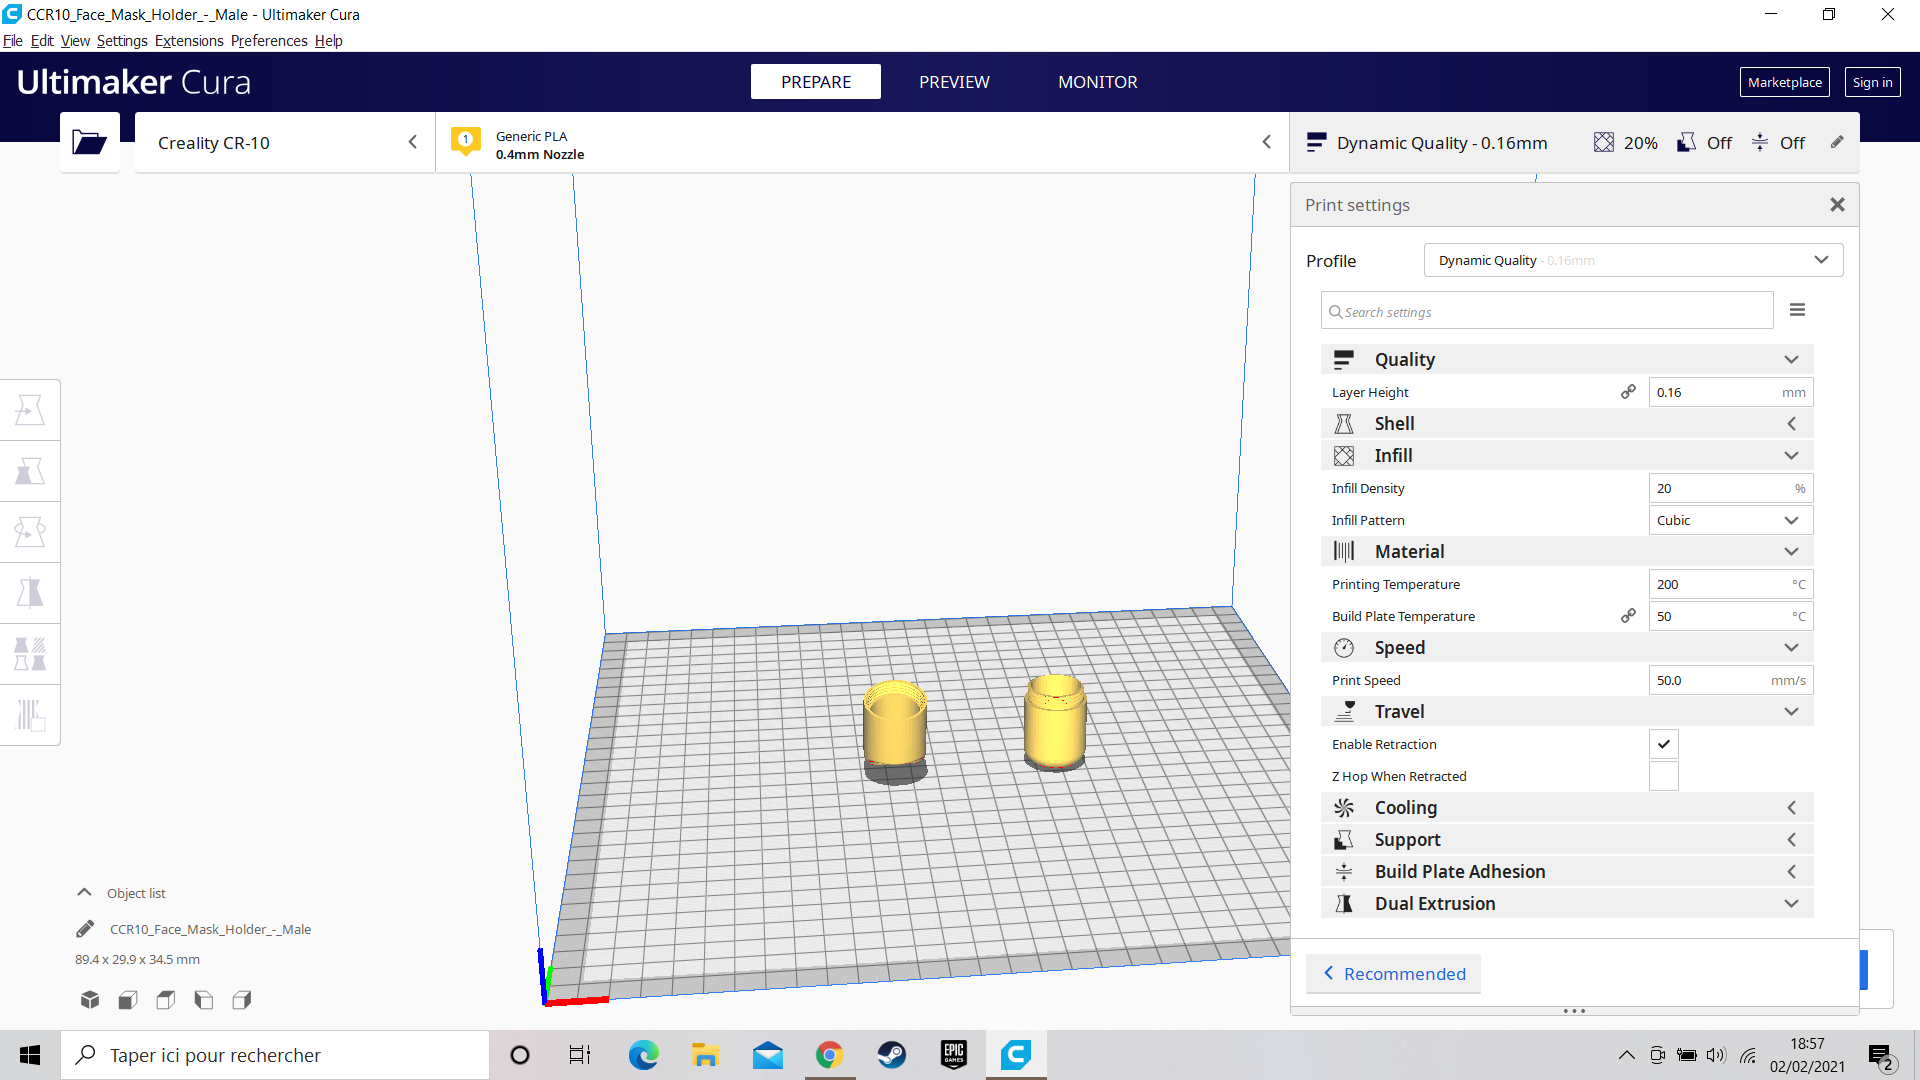Open the View menu

click(x=75, y=41)
